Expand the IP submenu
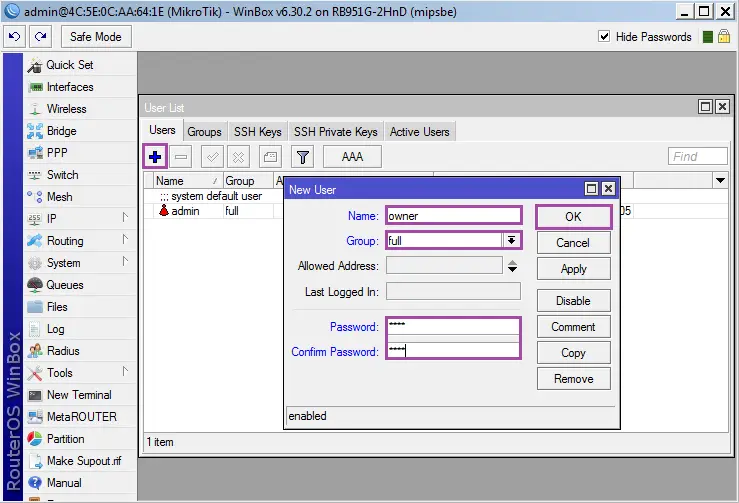Screen dimensions: 739x503 pyautogui.click(x=80, y=219)
